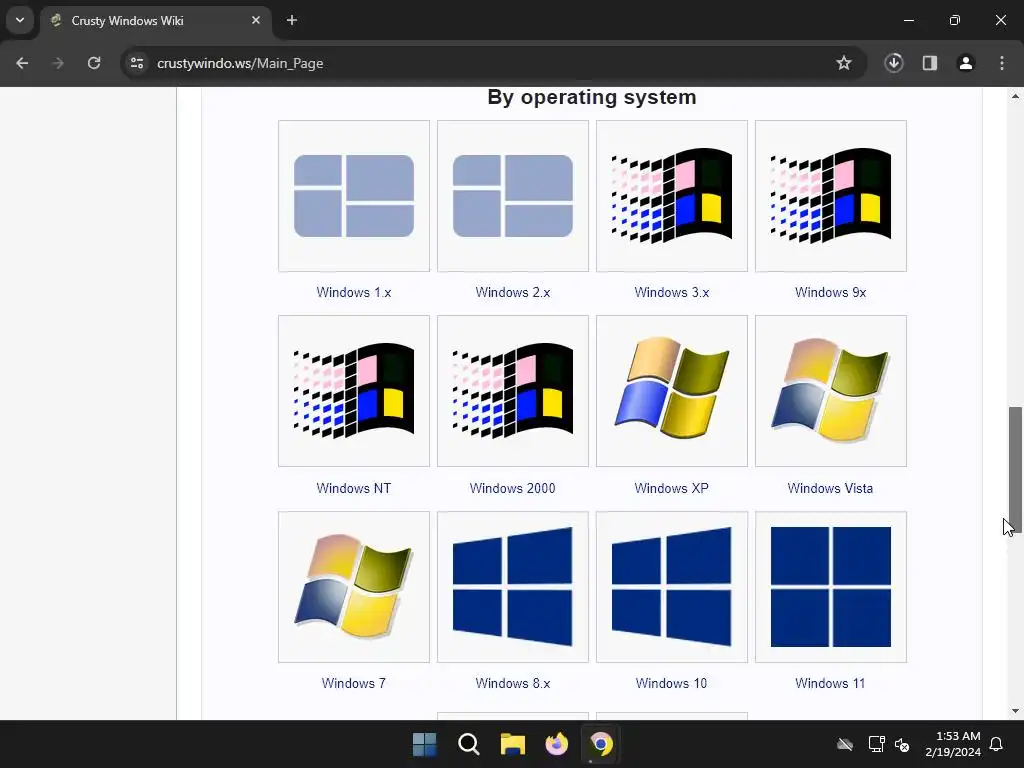Follow the Windows 10 text link

(671, 683)
